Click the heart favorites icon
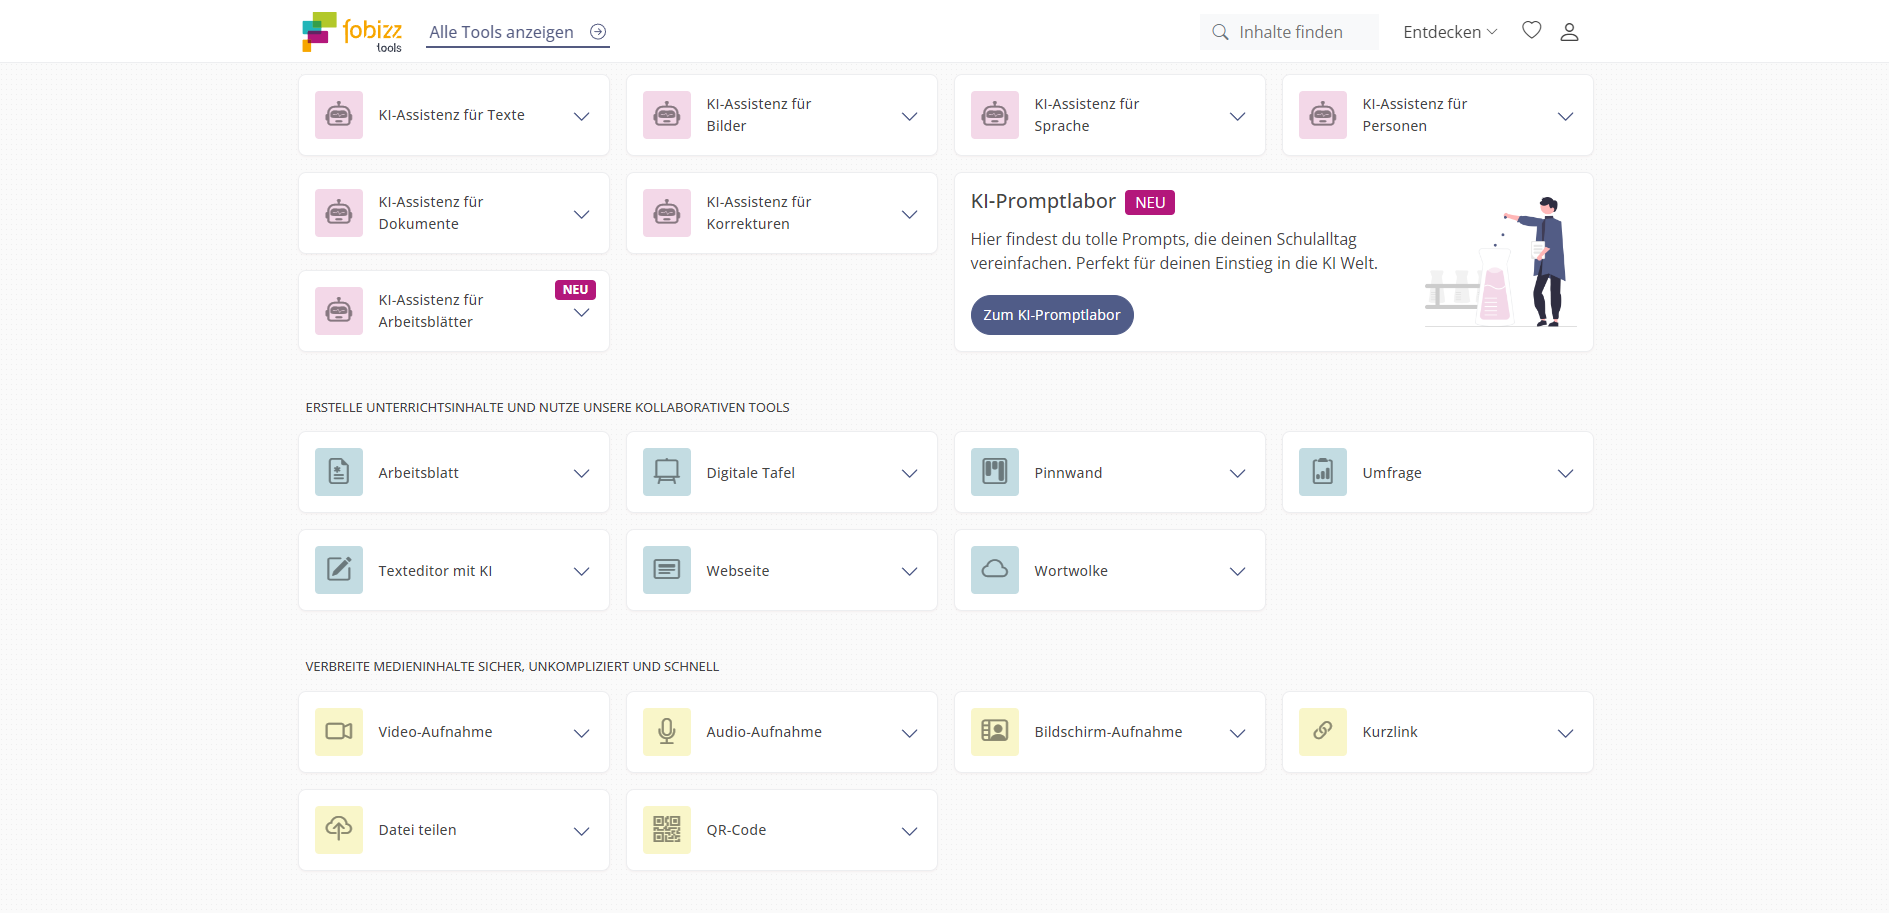 coord(1531,31)
